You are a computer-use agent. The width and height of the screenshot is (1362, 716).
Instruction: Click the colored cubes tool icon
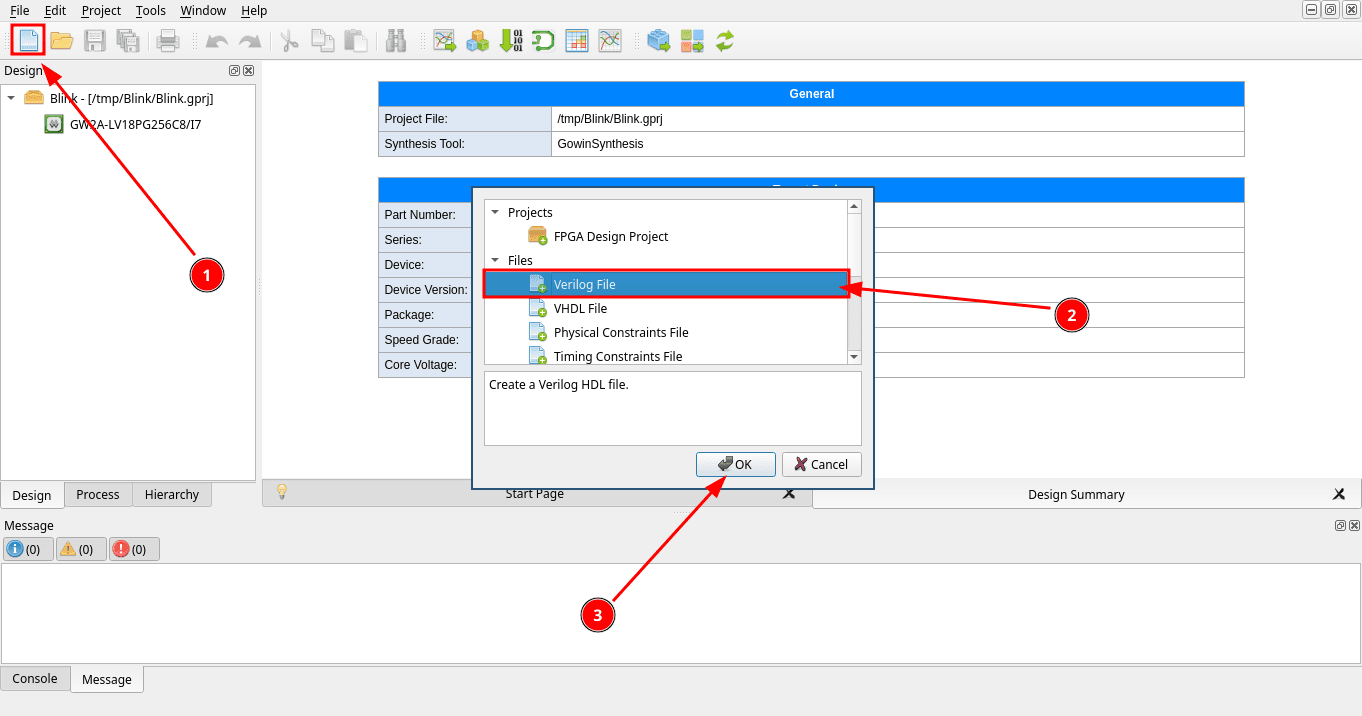[478, 40]
